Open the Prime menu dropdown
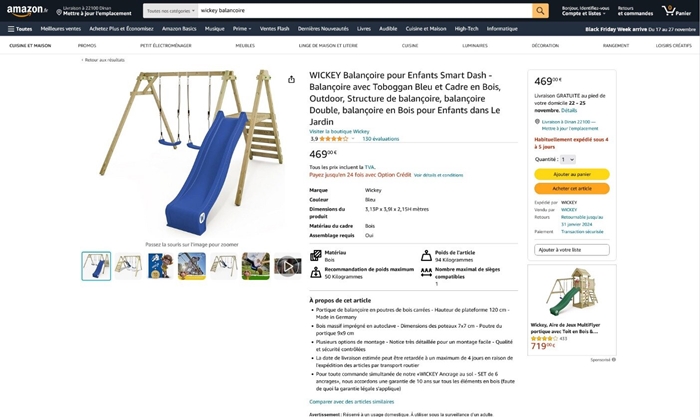This screenshot has height=417, width=700. 242,29
